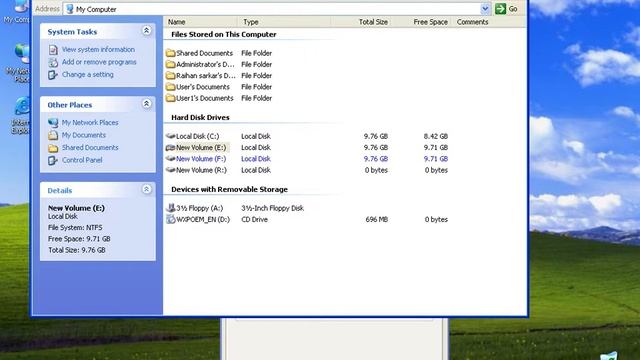Click 696 MB total size of CD drive

[376, 220]
